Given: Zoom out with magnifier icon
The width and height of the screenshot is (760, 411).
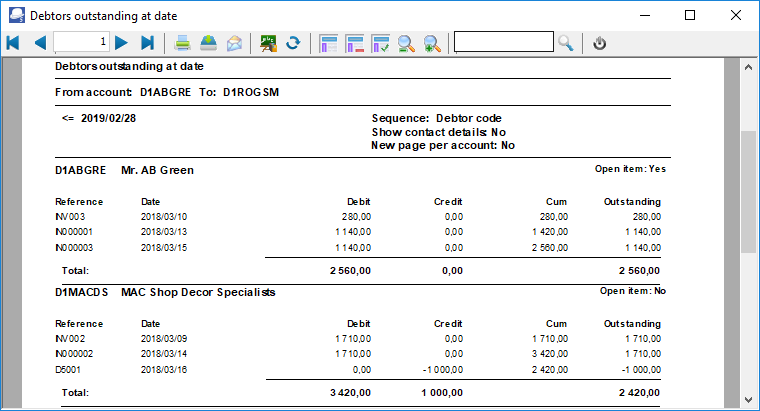Looking at the screenshot, I should coord(406,43).
